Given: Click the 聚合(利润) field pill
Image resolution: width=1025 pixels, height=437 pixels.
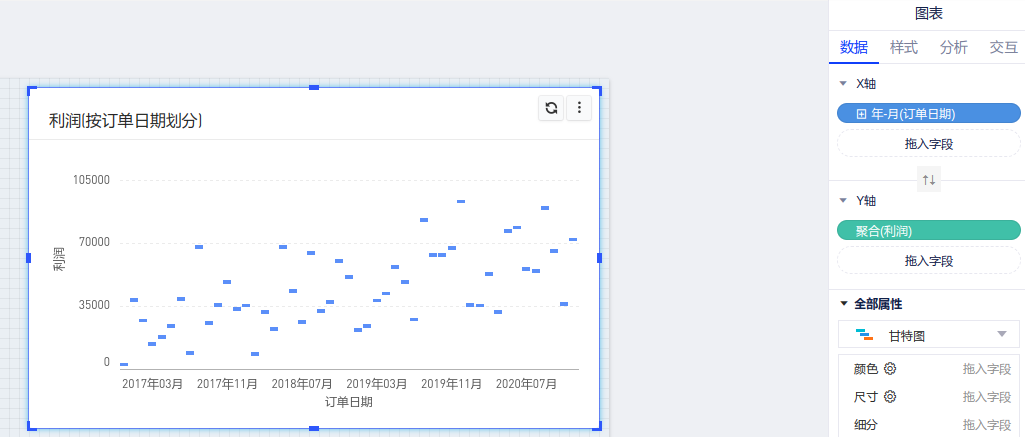Looking at the screenshot, I should coord(928,231).
